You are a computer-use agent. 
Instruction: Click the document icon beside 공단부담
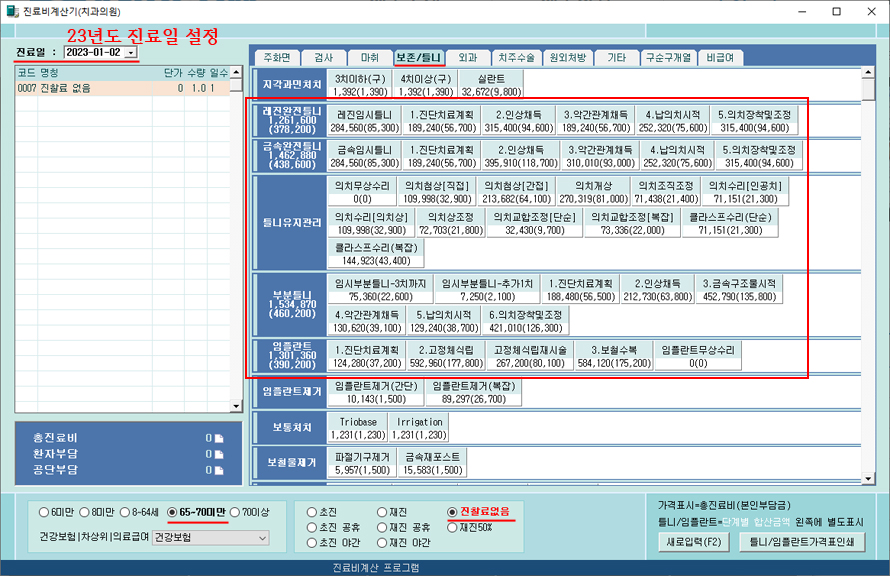pos(219,470)
